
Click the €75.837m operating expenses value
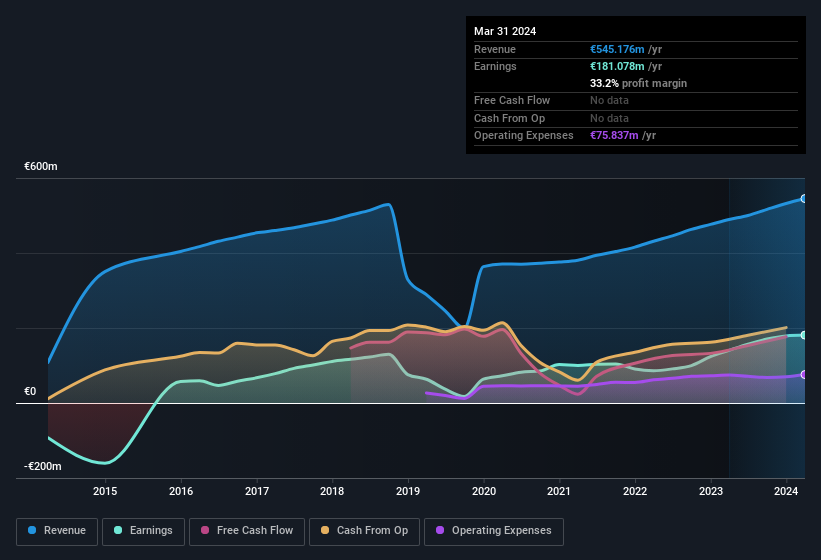[614, 135]
